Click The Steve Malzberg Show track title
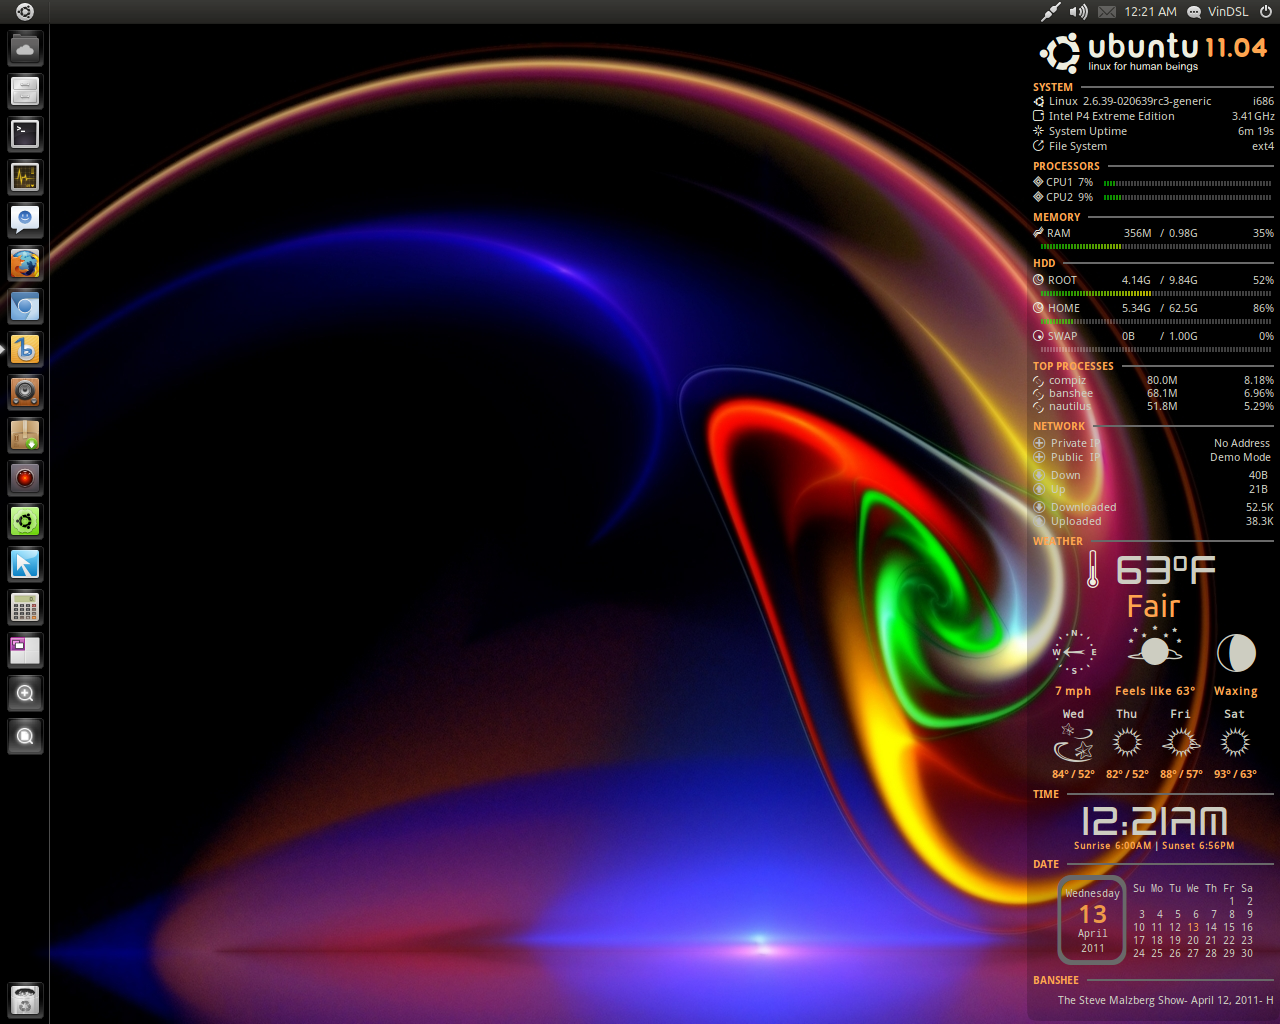Viewport: 1280px width, 1024px height. (x=1166, y=1000)
